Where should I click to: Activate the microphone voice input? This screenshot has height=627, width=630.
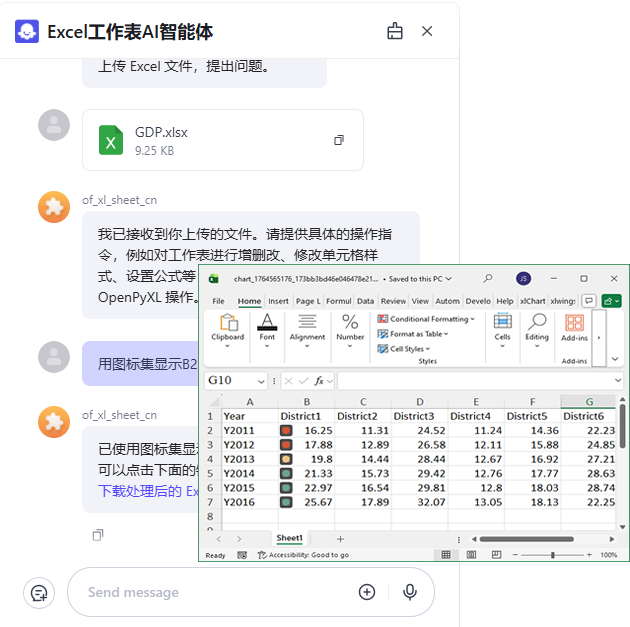click(409, 592)
